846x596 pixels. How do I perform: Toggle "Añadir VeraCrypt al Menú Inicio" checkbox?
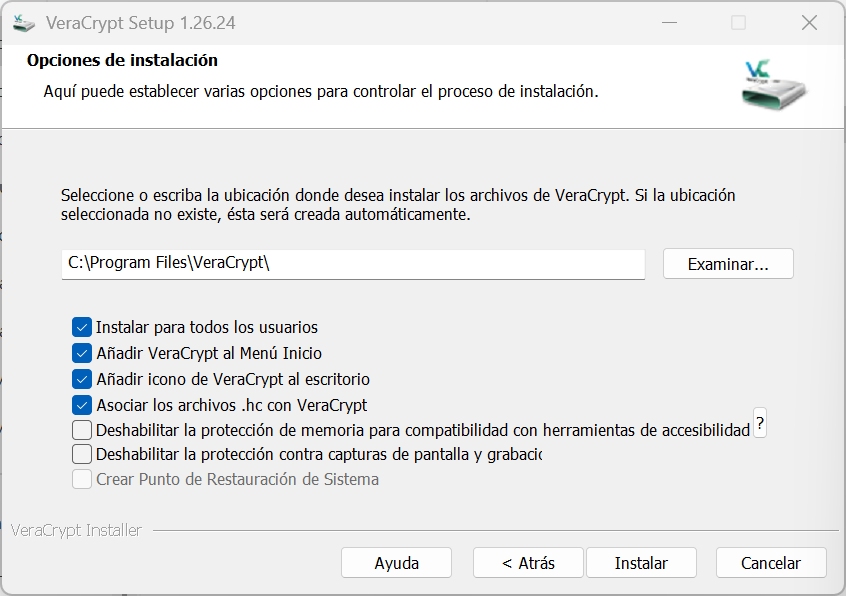click(x=81, y=353)
